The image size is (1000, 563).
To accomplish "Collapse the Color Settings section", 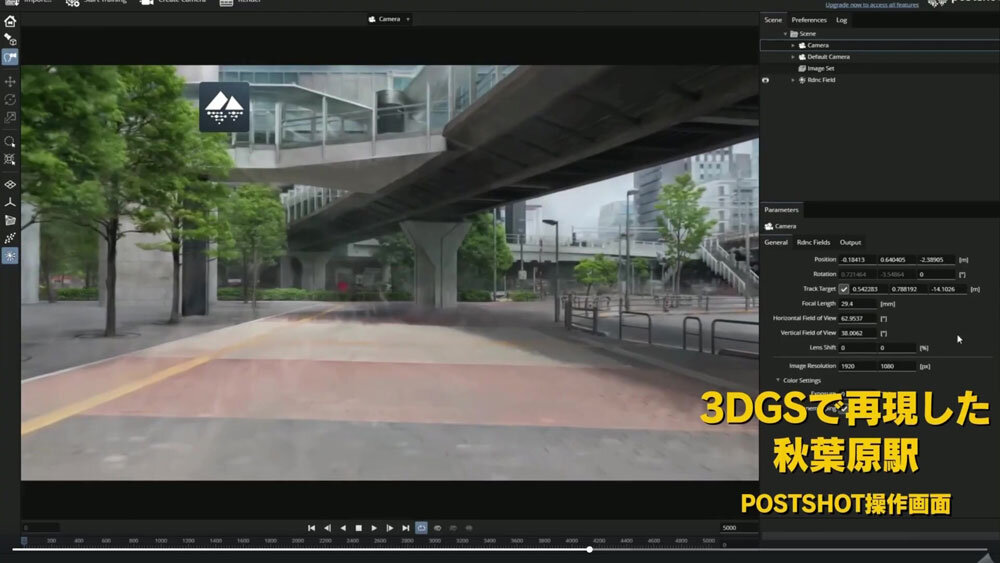I will coord(778,380).
